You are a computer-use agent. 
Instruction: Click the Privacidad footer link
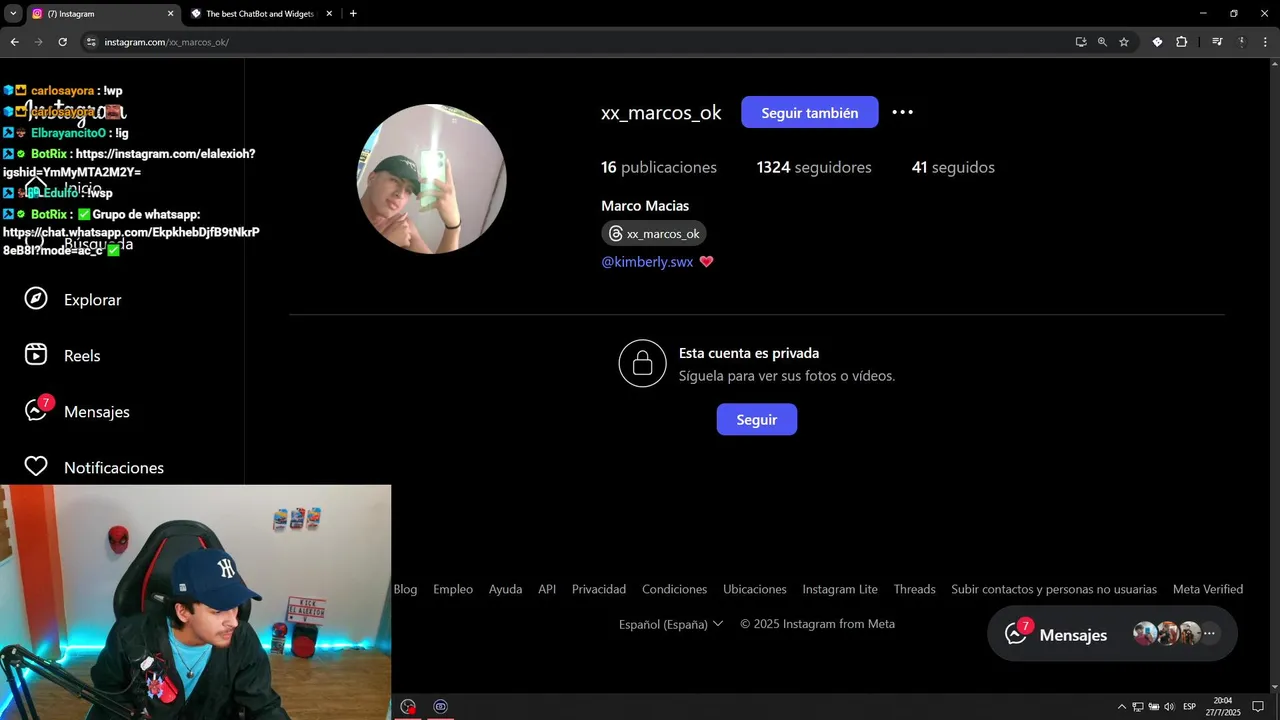pos(599,589)
